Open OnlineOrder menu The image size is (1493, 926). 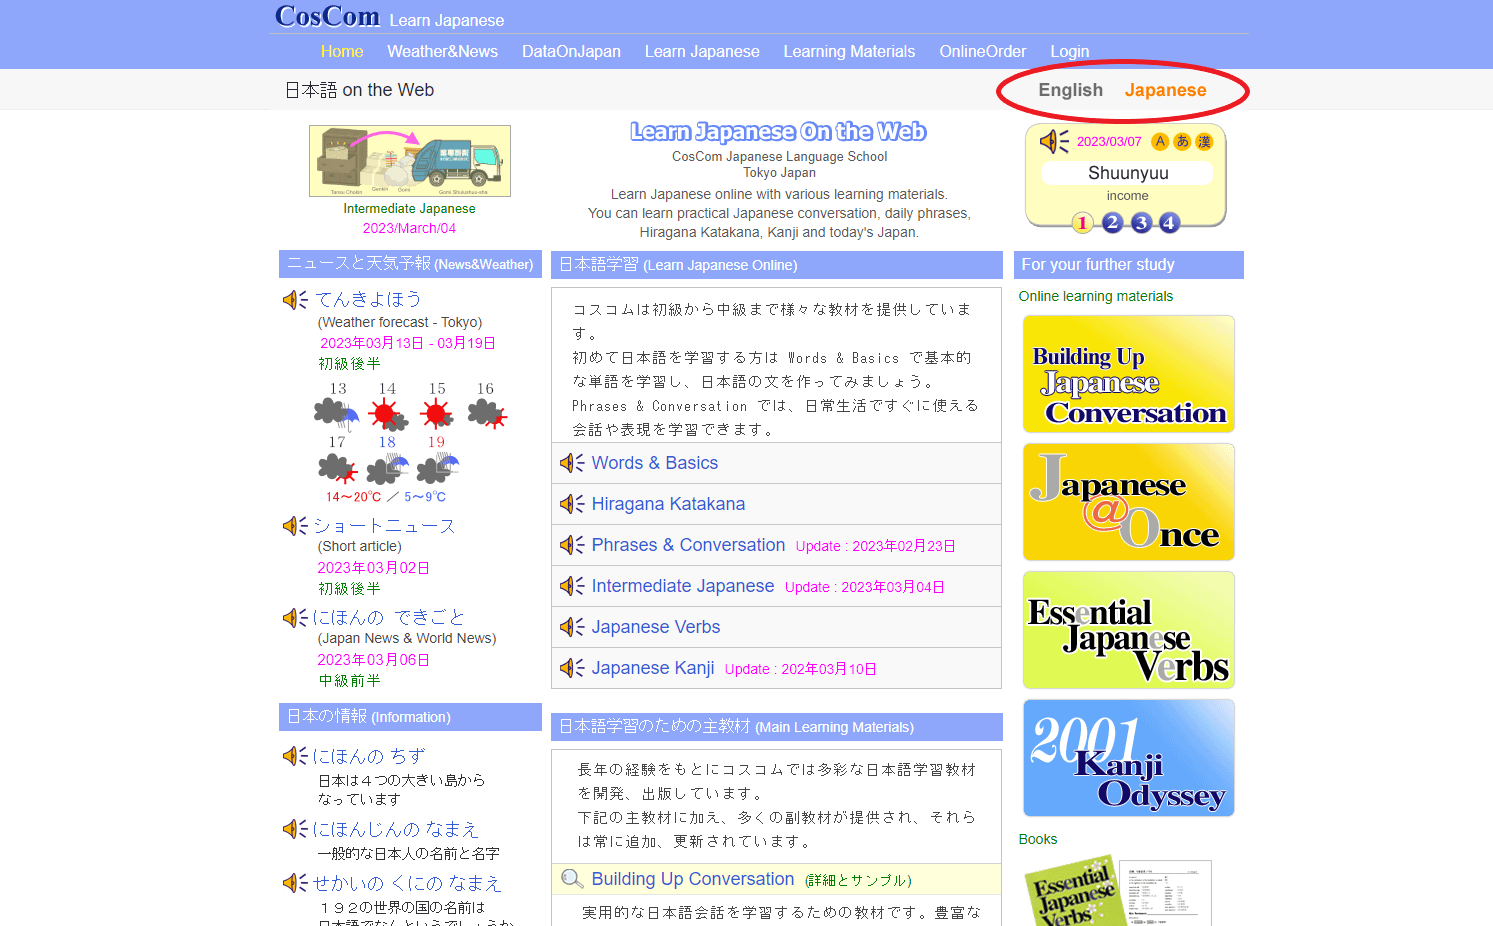click(x=983, y=51)
